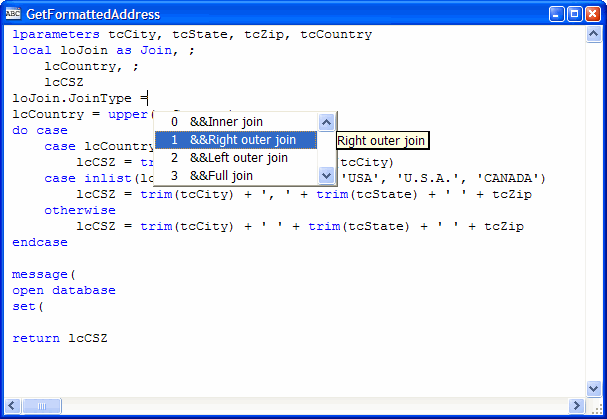607x419 pixels.
Task: Click the horizontal scrollbar thumb
Action: click(42, 406)
